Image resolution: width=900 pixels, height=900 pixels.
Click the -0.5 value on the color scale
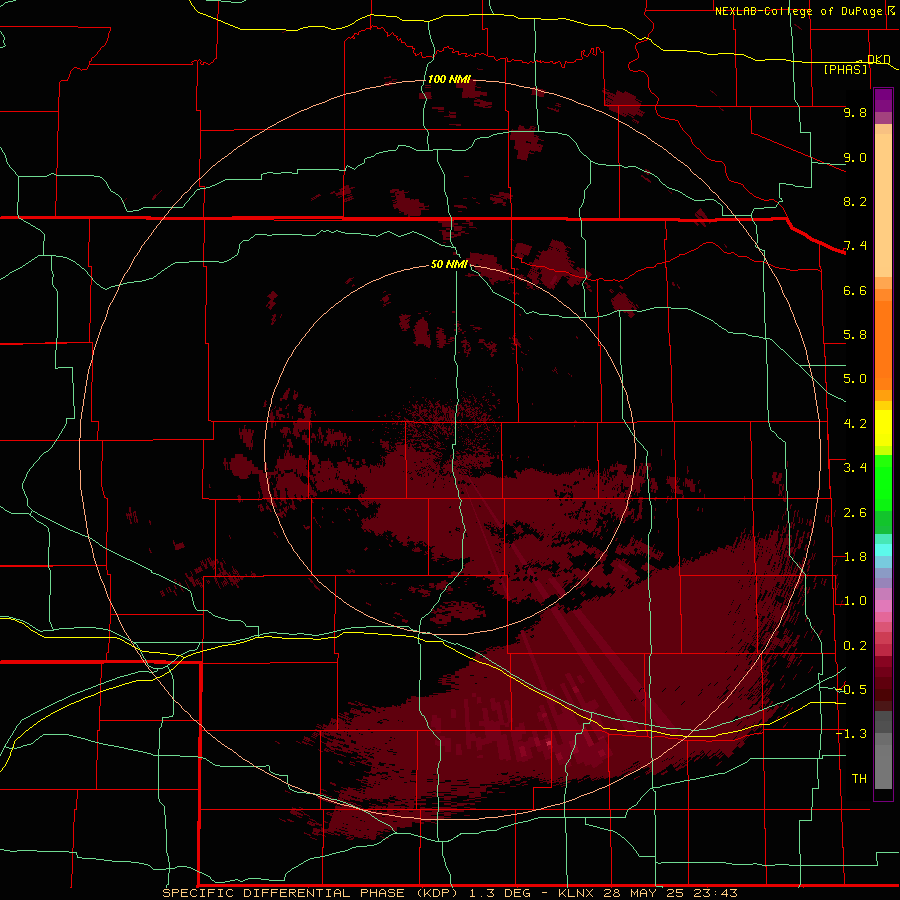point(851,690)
